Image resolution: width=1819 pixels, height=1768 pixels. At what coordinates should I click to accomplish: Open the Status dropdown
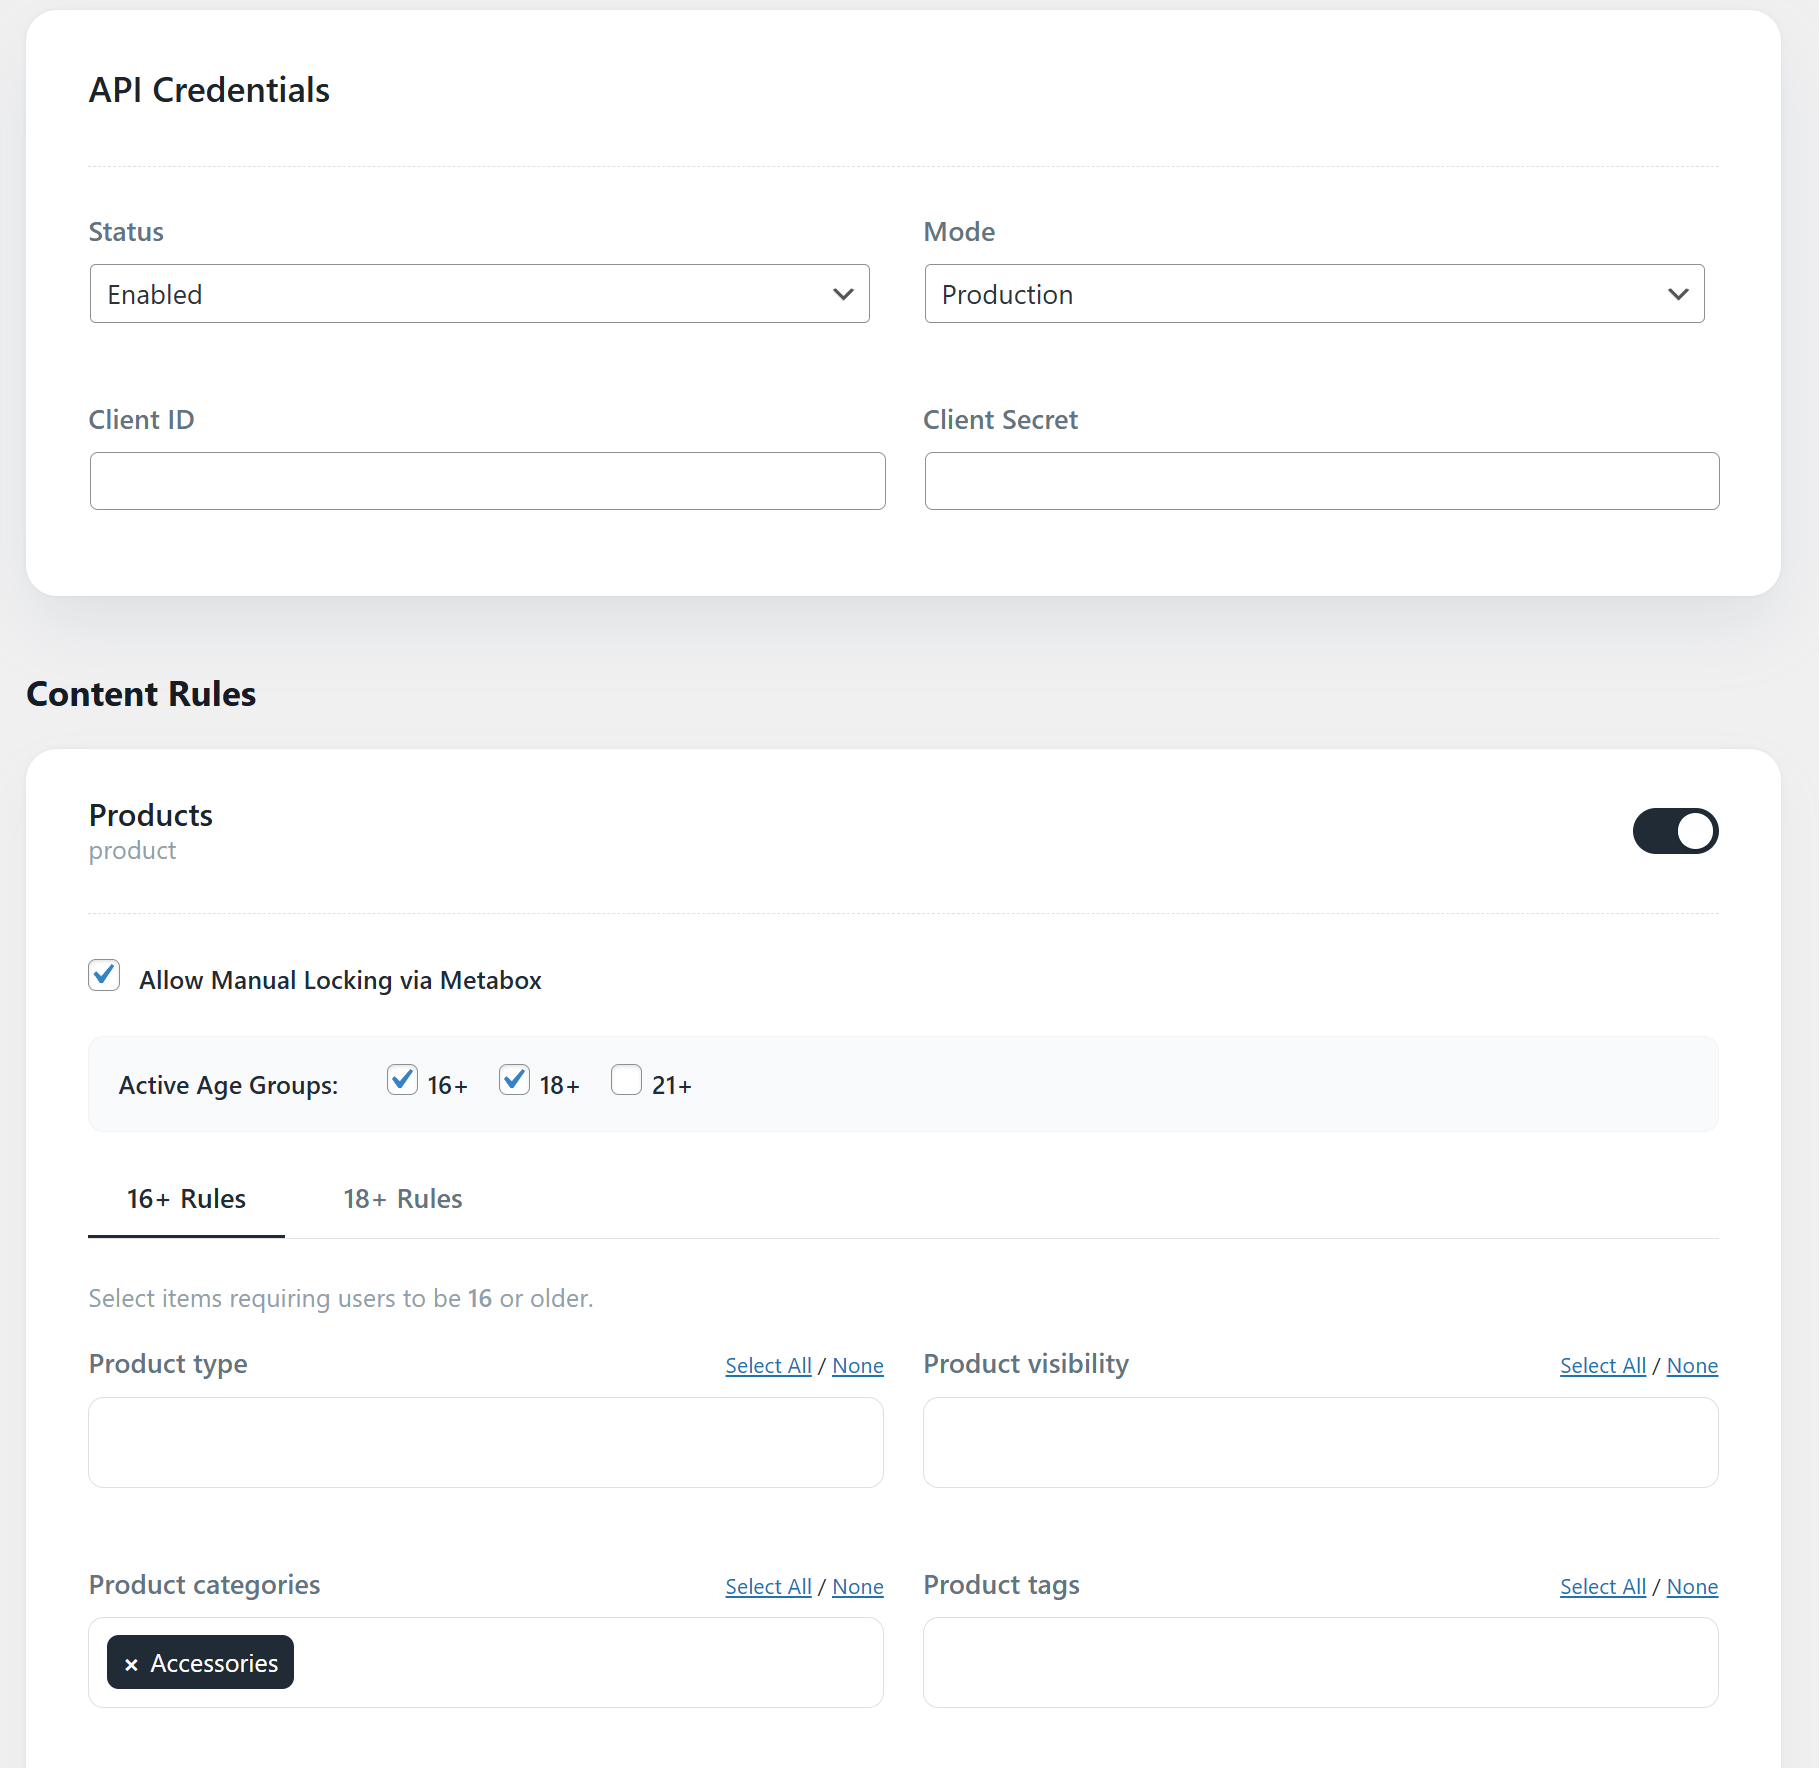[x=480, y=294]
